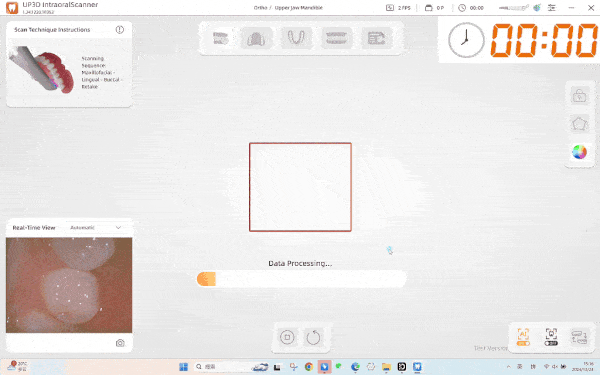The width and height of the screenshot is (600, 375).
Task: Click the frame count 0 P icon
Action: 429,8
